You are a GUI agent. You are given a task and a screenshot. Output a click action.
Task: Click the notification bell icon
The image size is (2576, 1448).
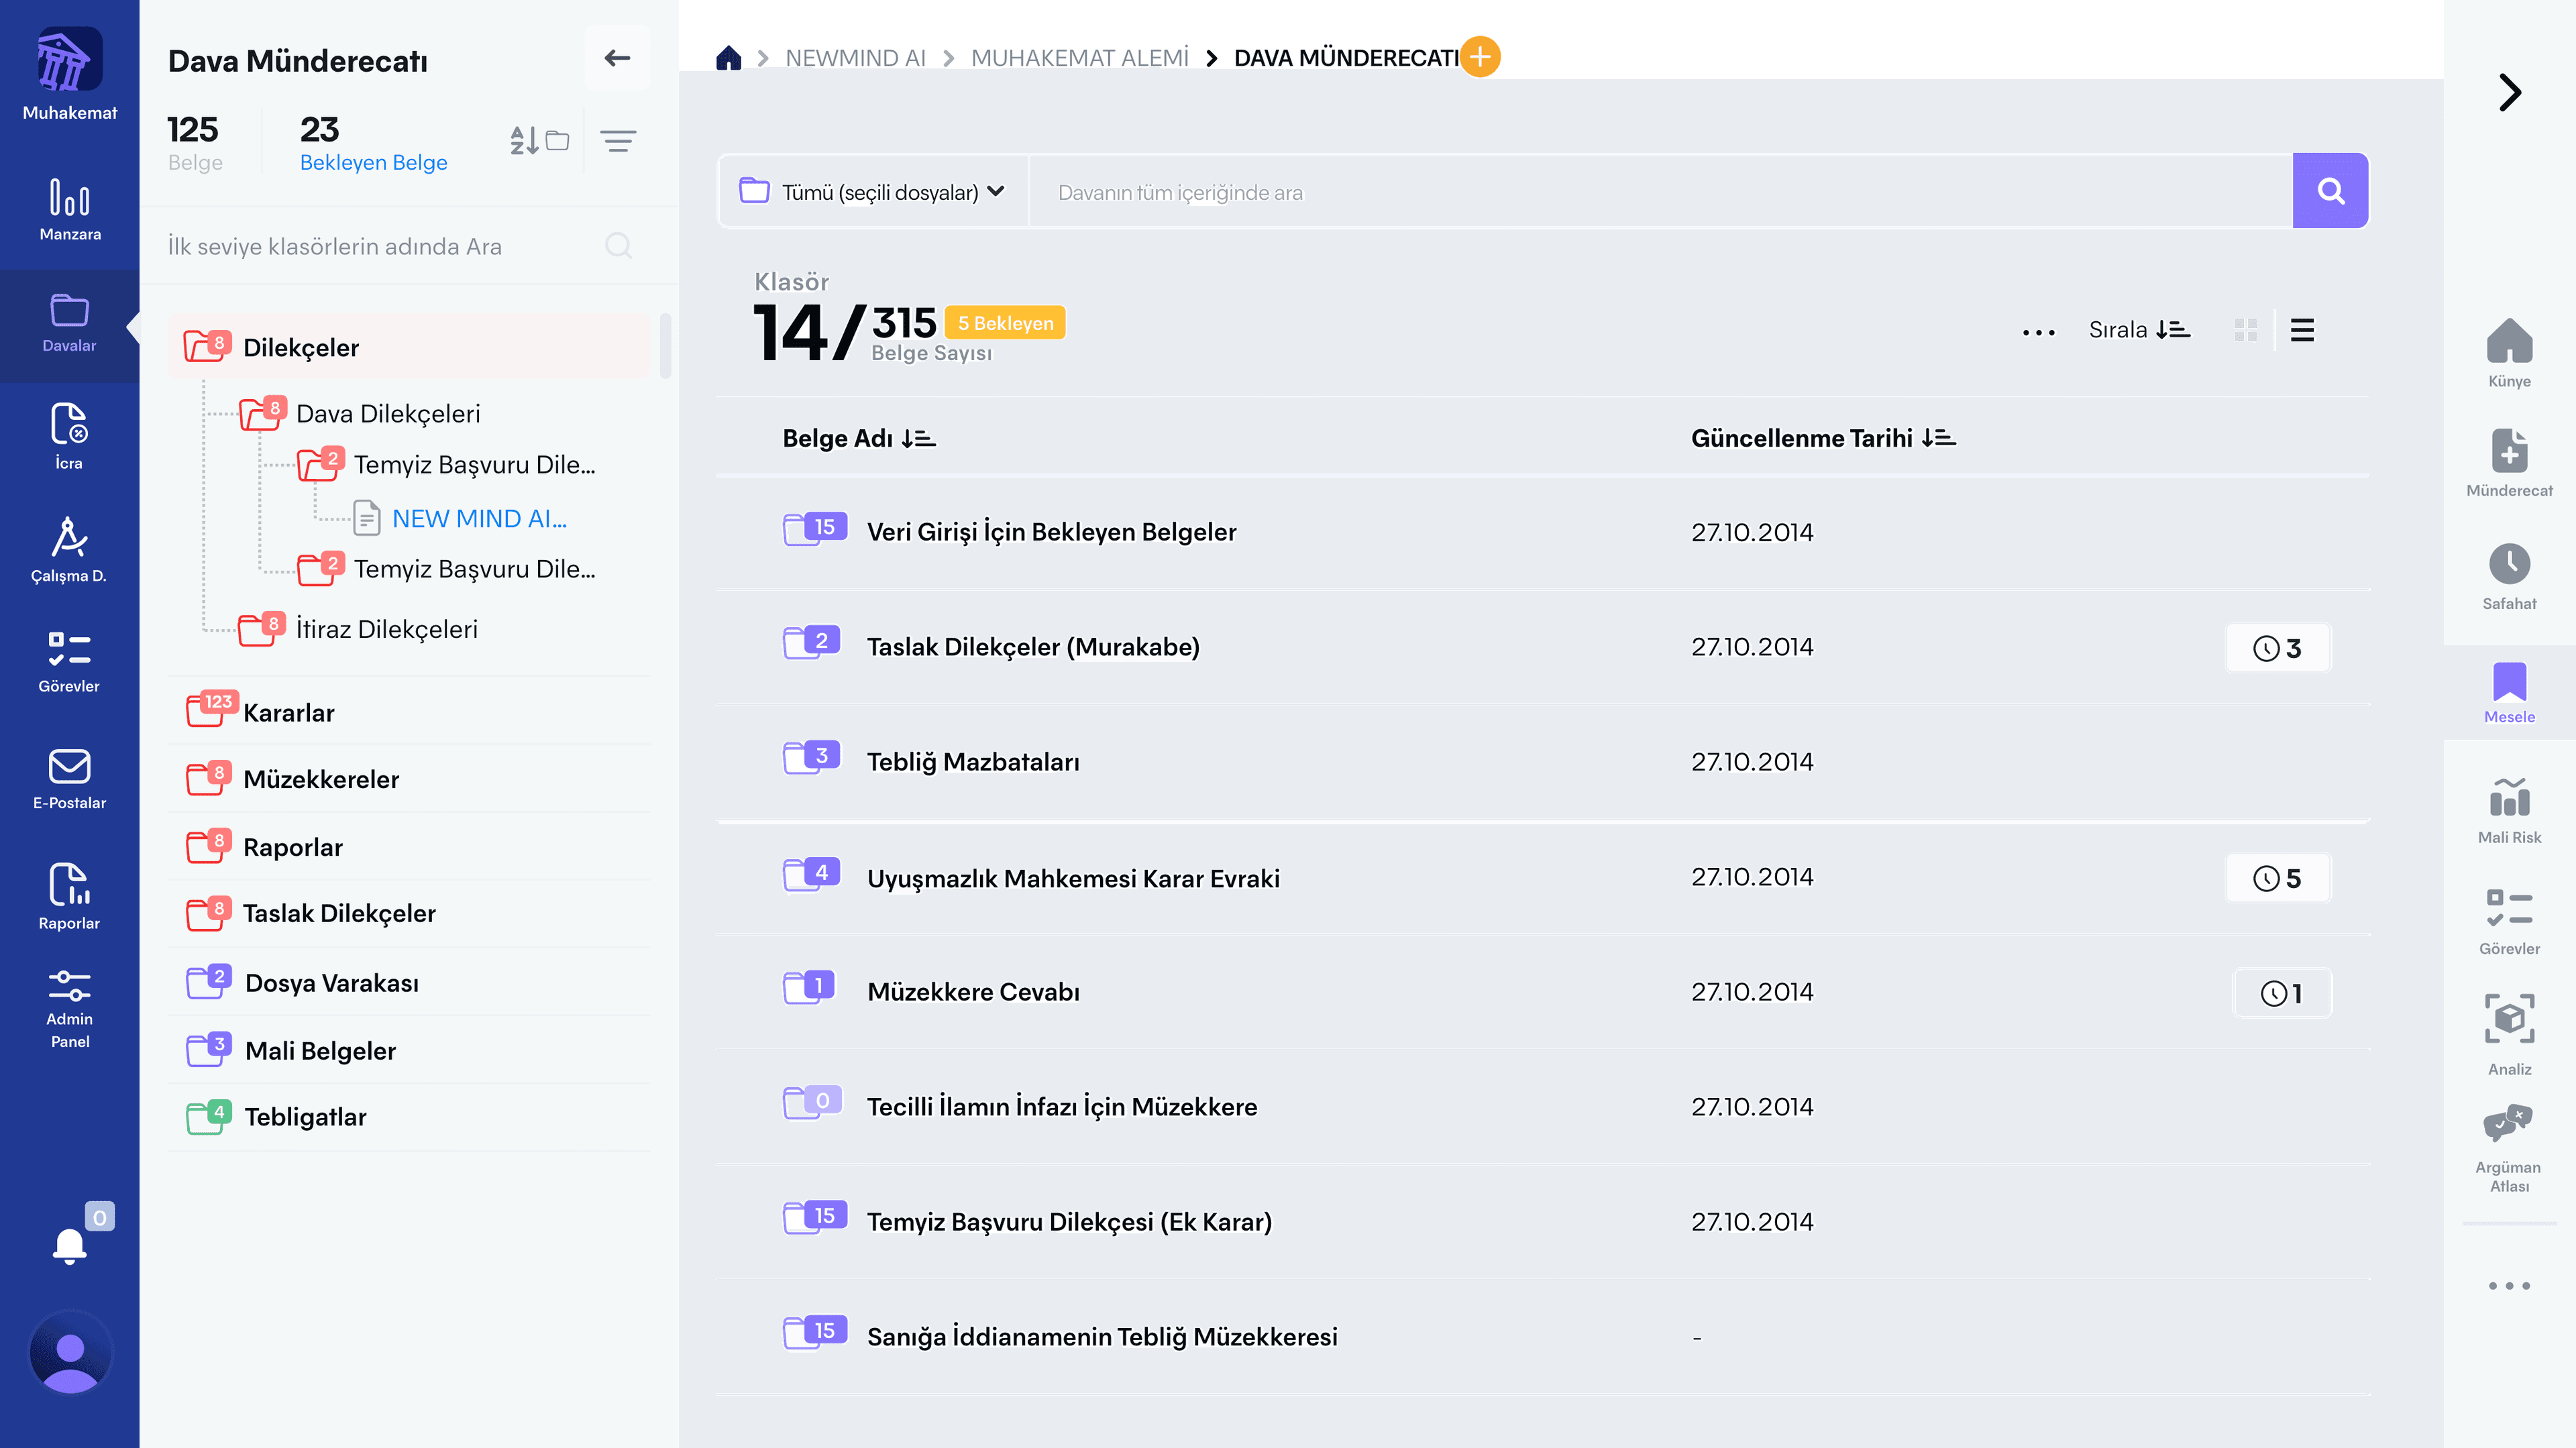pos(69,1246)
